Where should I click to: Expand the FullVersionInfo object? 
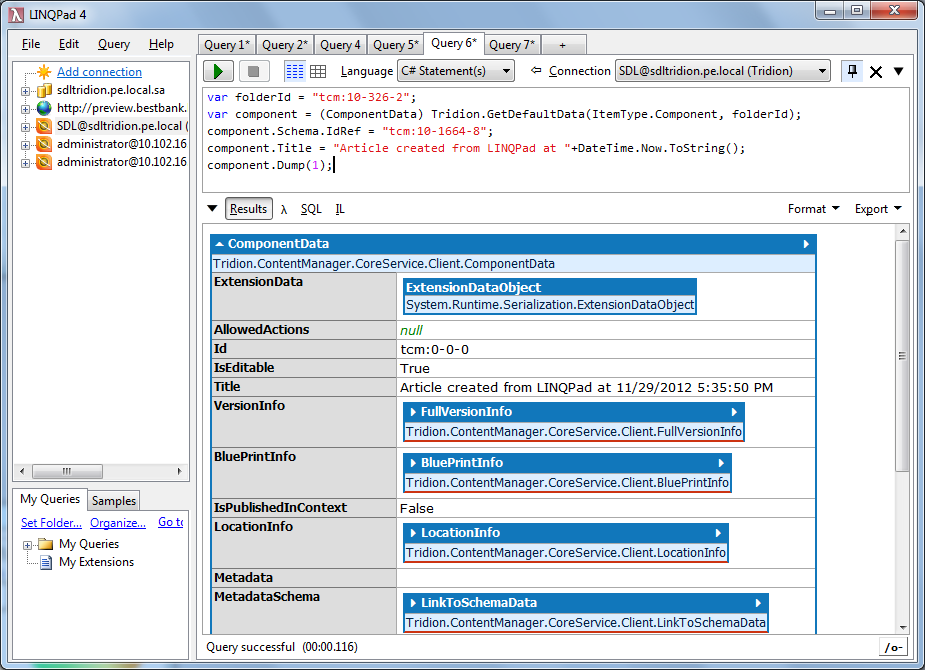[x=413, y=412]
